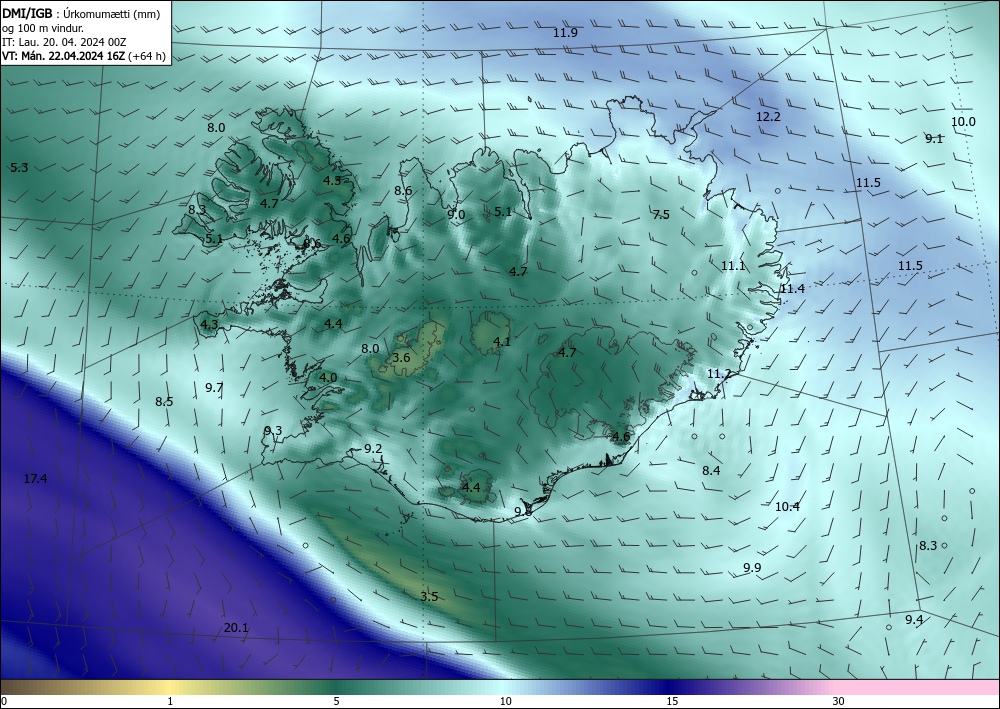Image resolution: width=1000 pixels, height=709 pixels.
Task: Click the map value 11.2
Action: [x=719, y=374]
